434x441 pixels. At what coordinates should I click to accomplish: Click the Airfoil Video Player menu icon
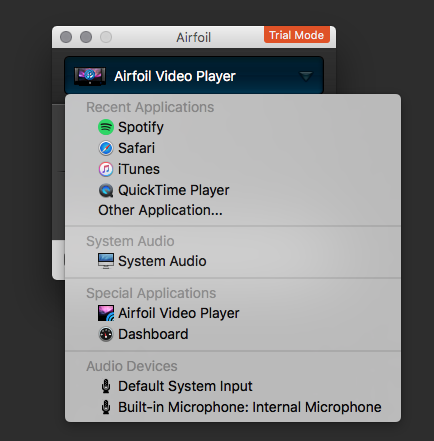pos(106,313)
